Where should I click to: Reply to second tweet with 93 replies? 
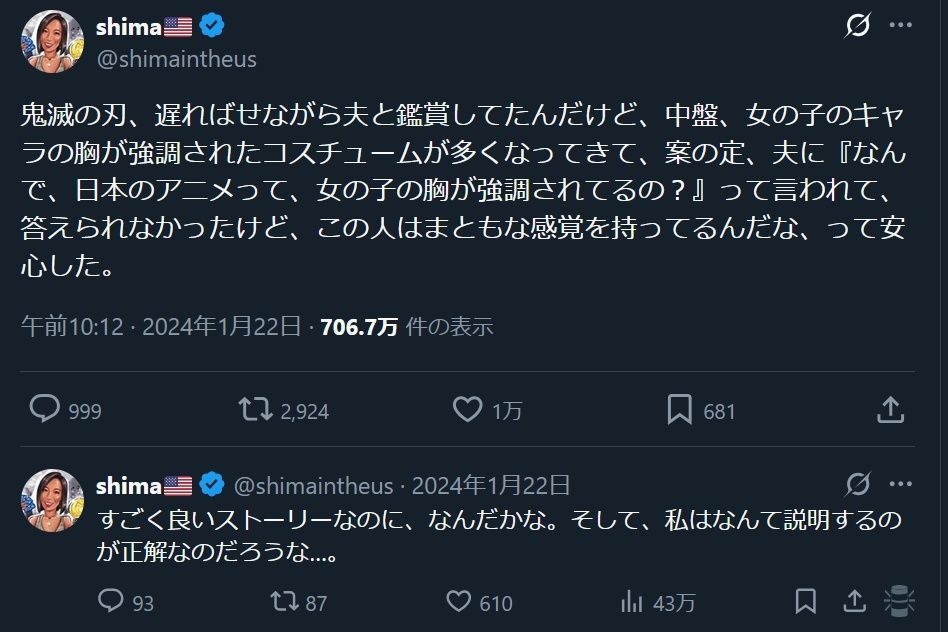tap(111, 602)
